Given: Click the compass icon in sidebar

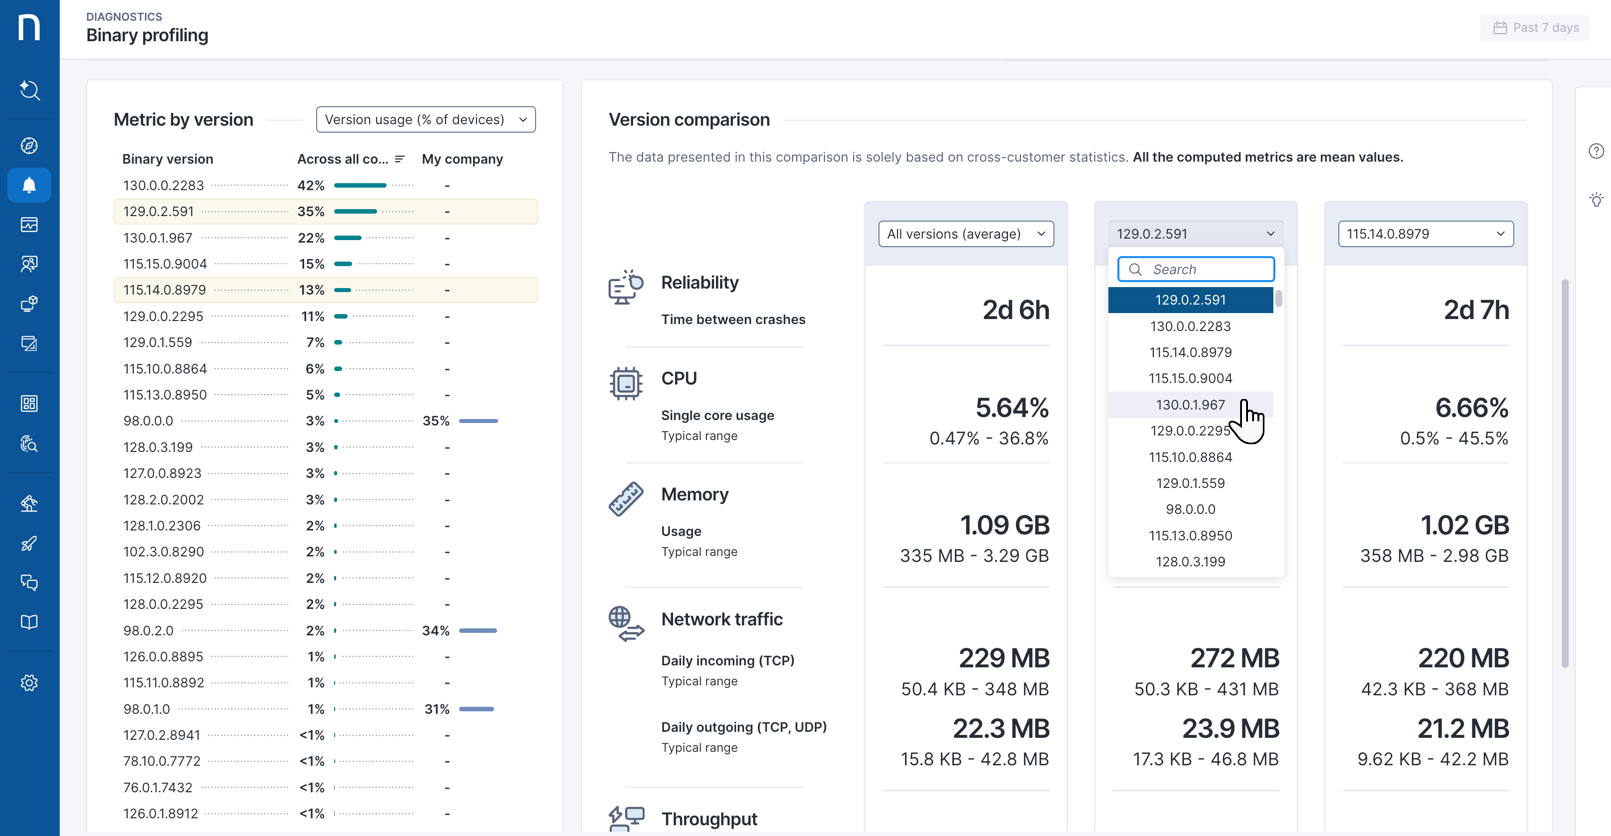Looking at the screenshot, I should coord(29,146).
